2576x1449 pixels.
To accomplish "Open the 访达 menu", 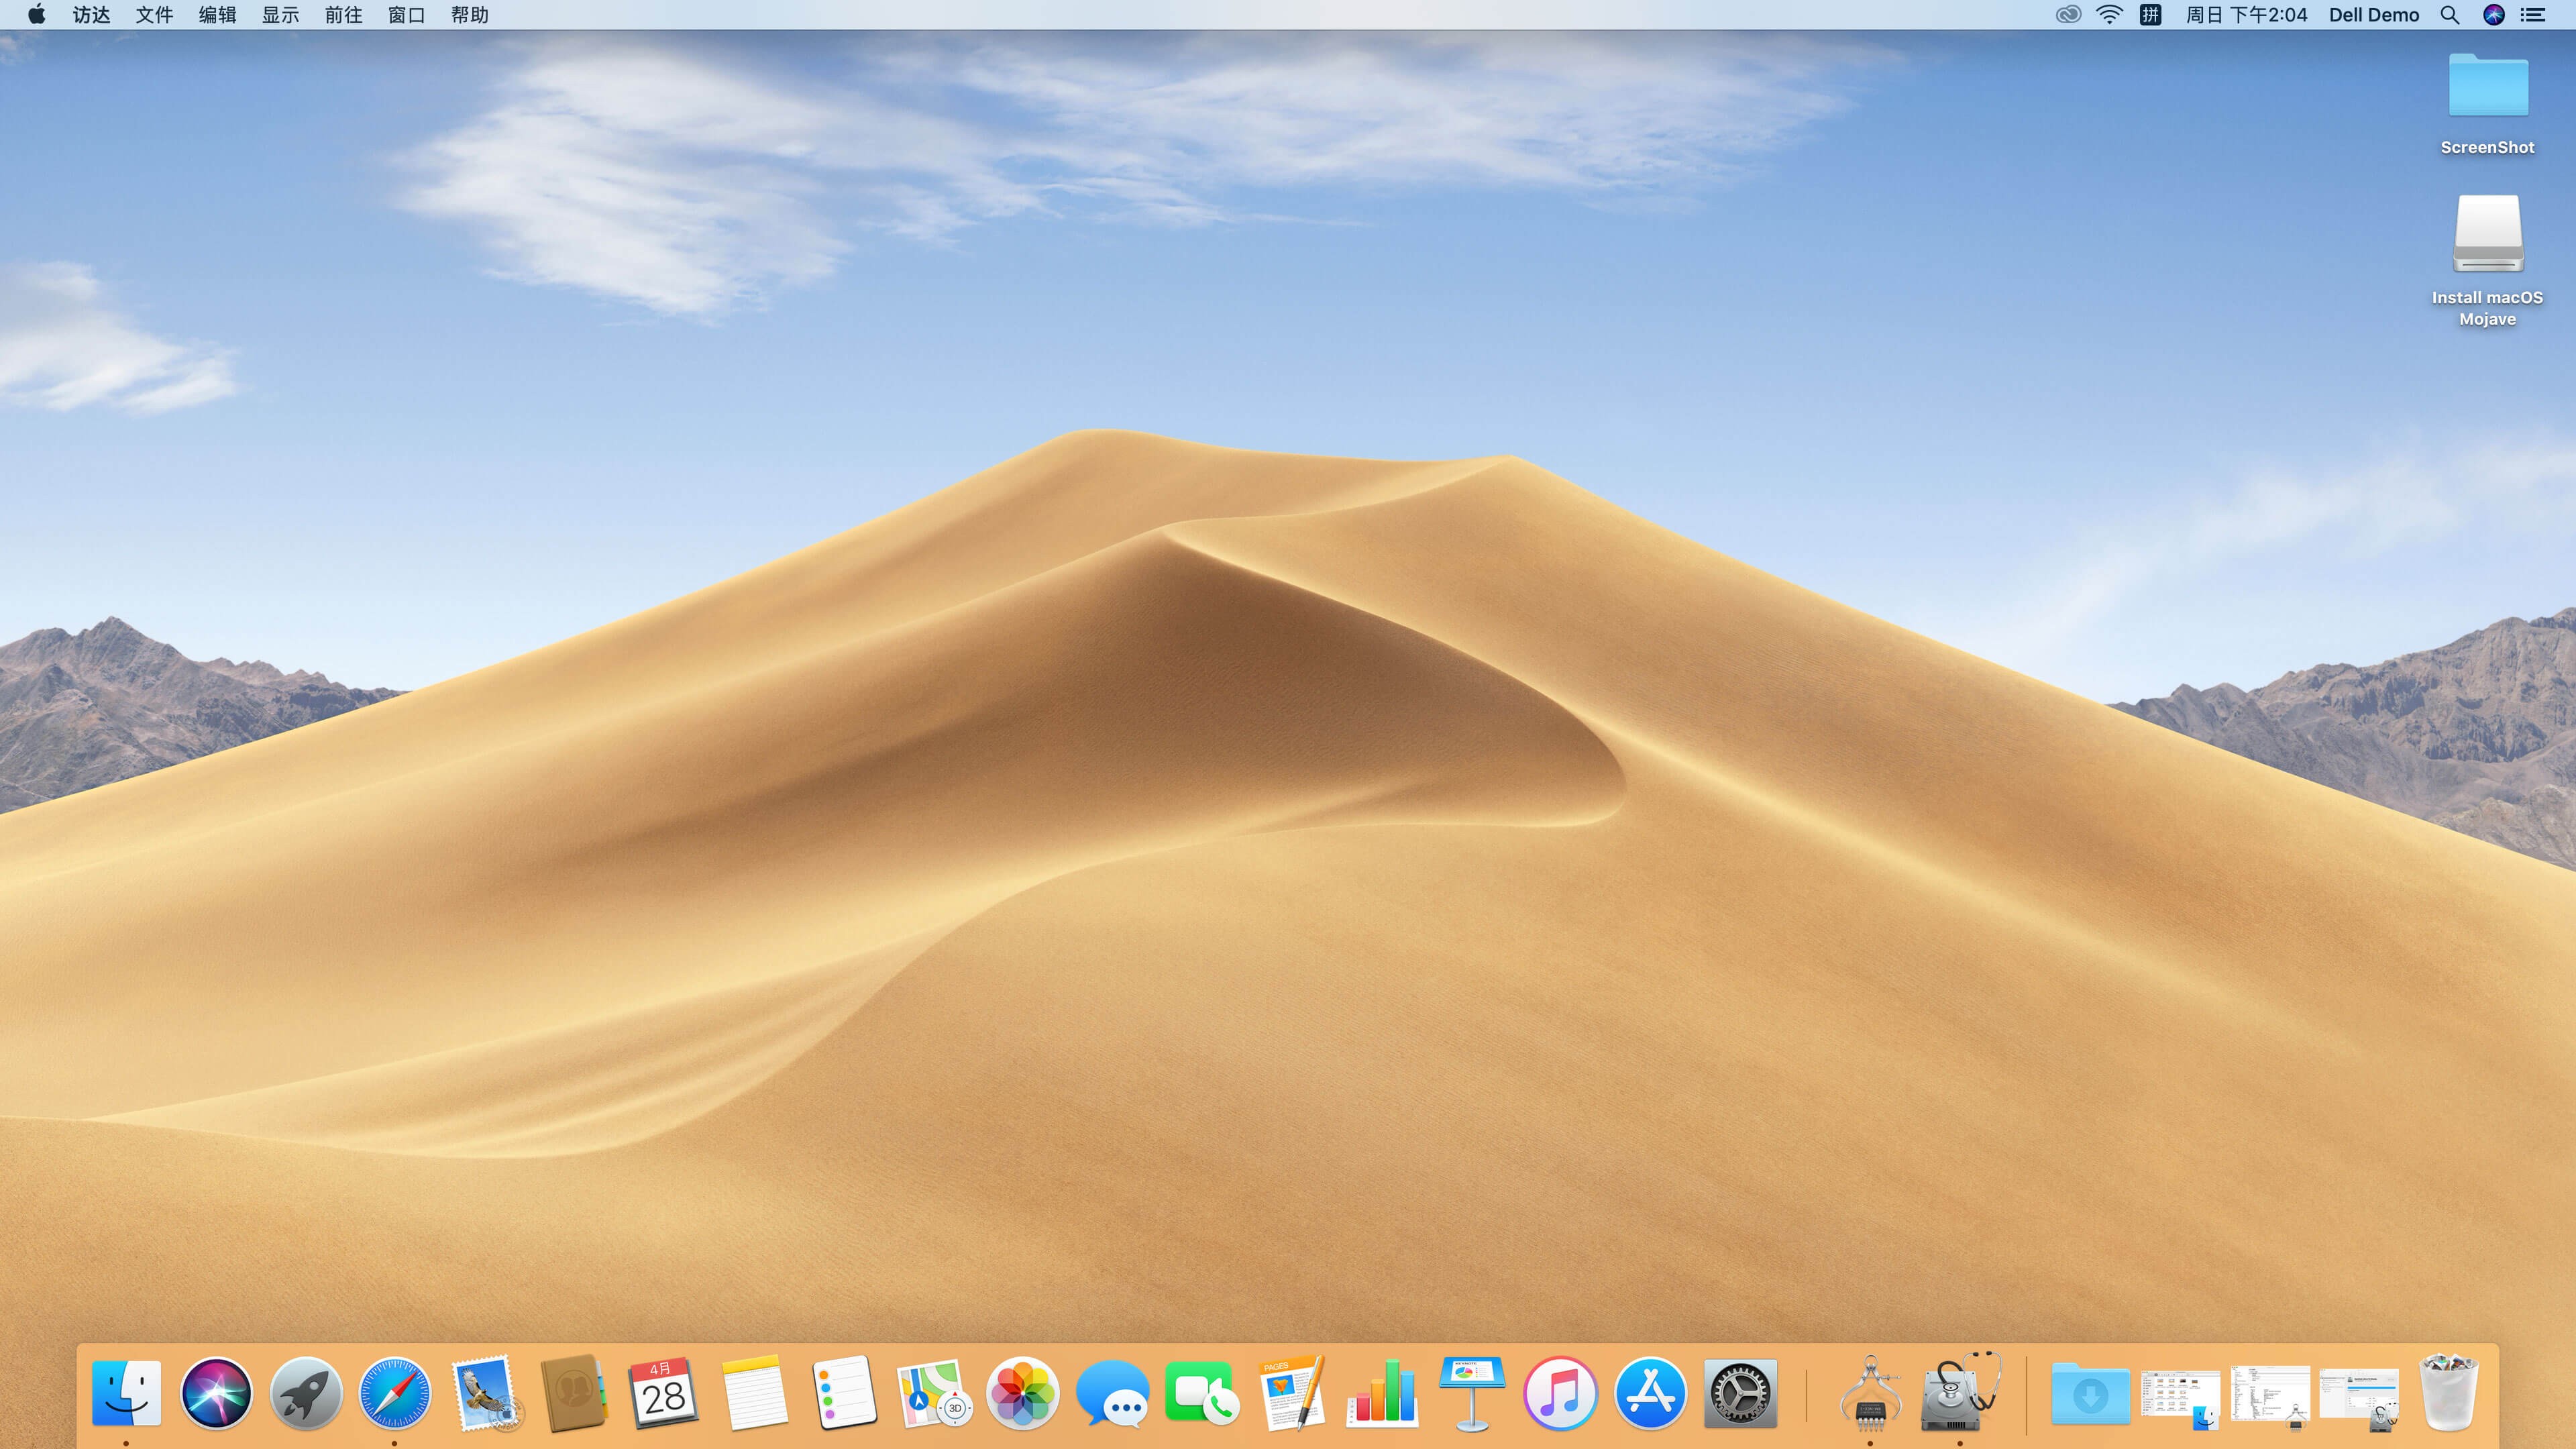I will (x=91, y=15).
